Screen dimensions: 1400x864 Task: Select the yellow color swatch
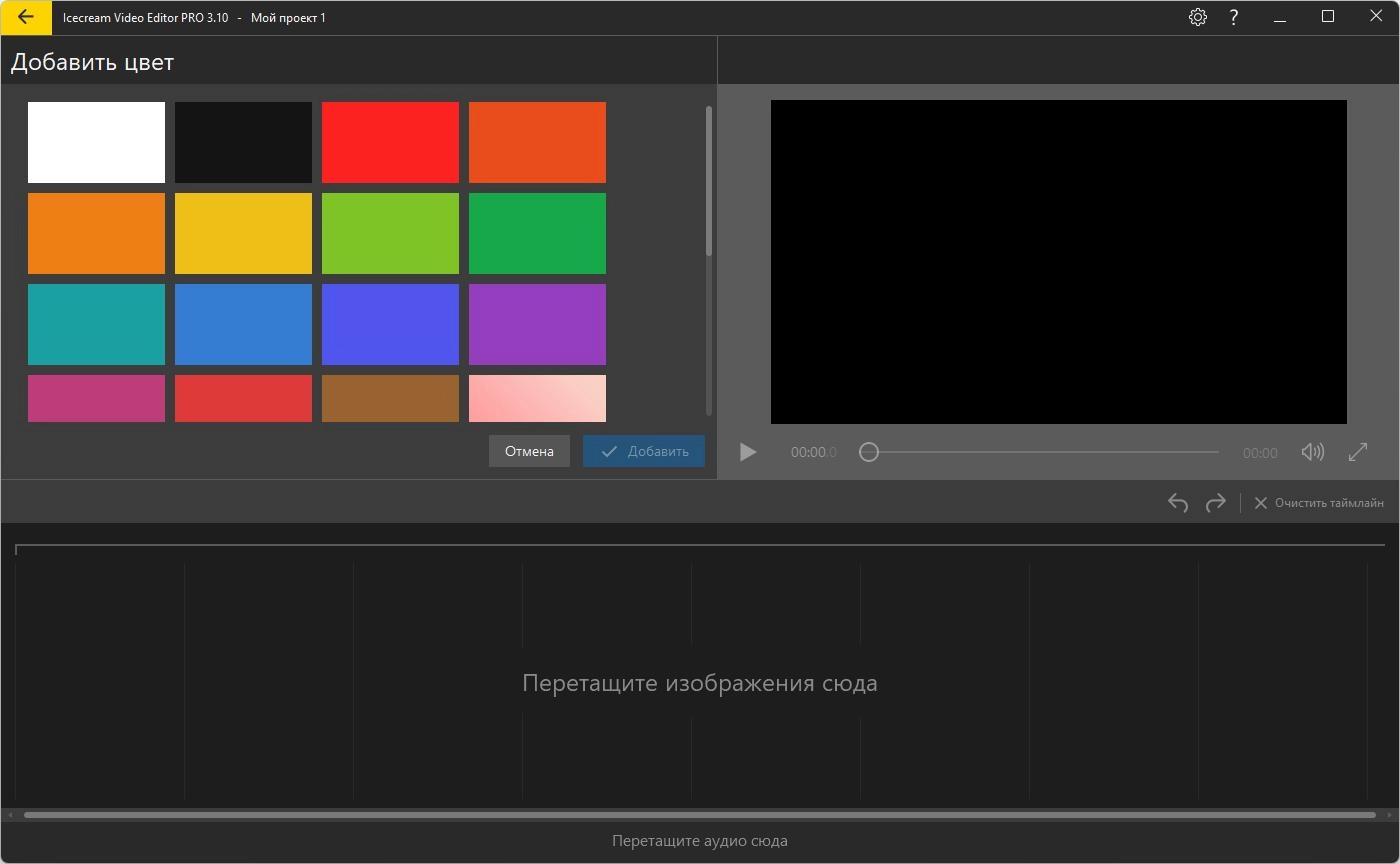(x=243, y=233)
